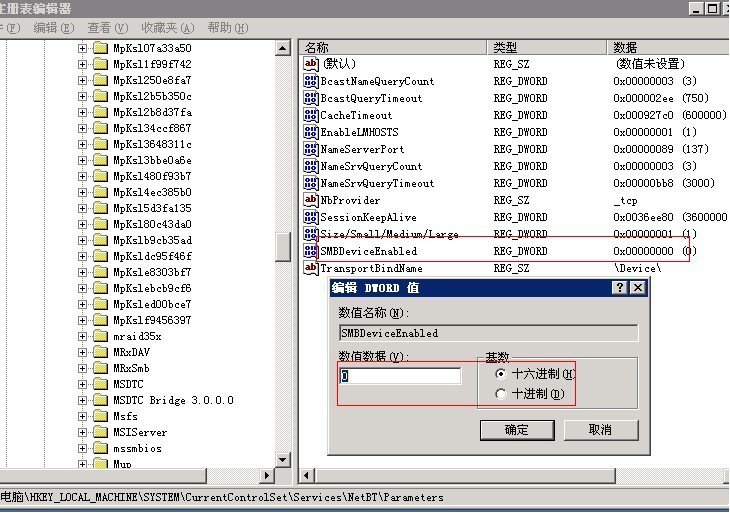Select the 十进制 decimal radio button
Screen dimensions: 730x513
click(501, 394)
